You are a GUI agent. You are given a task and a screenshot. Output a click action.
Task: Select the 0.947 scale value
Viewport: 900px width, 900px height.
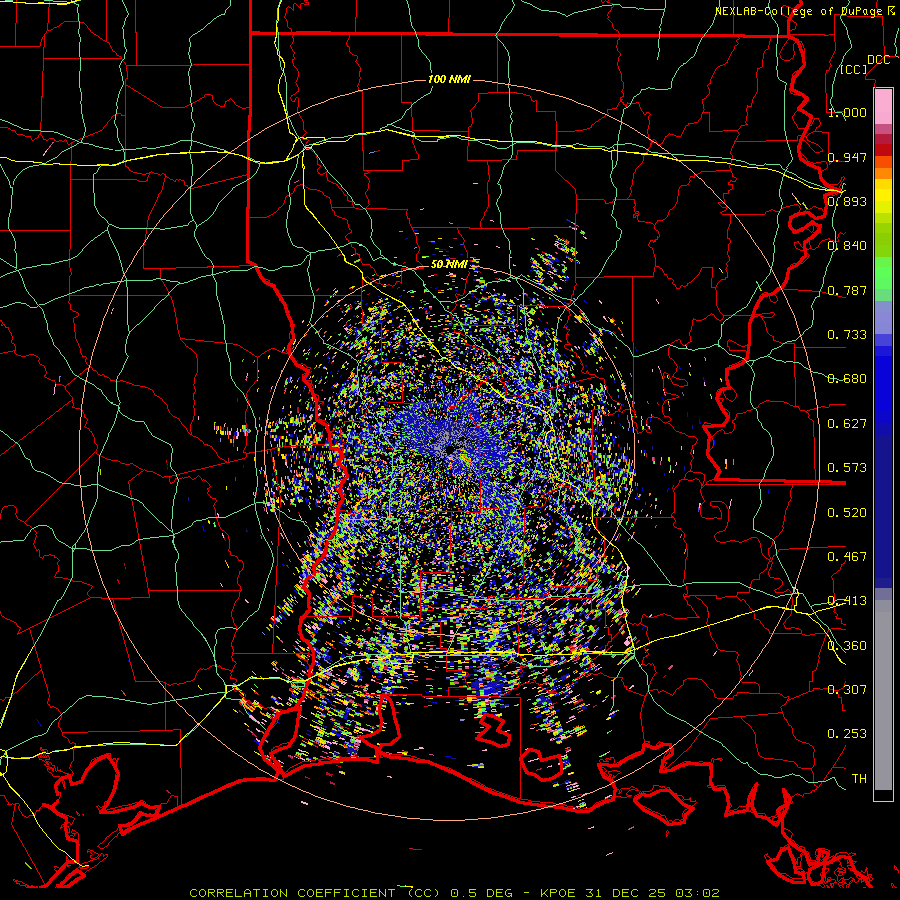pos(847,157)
